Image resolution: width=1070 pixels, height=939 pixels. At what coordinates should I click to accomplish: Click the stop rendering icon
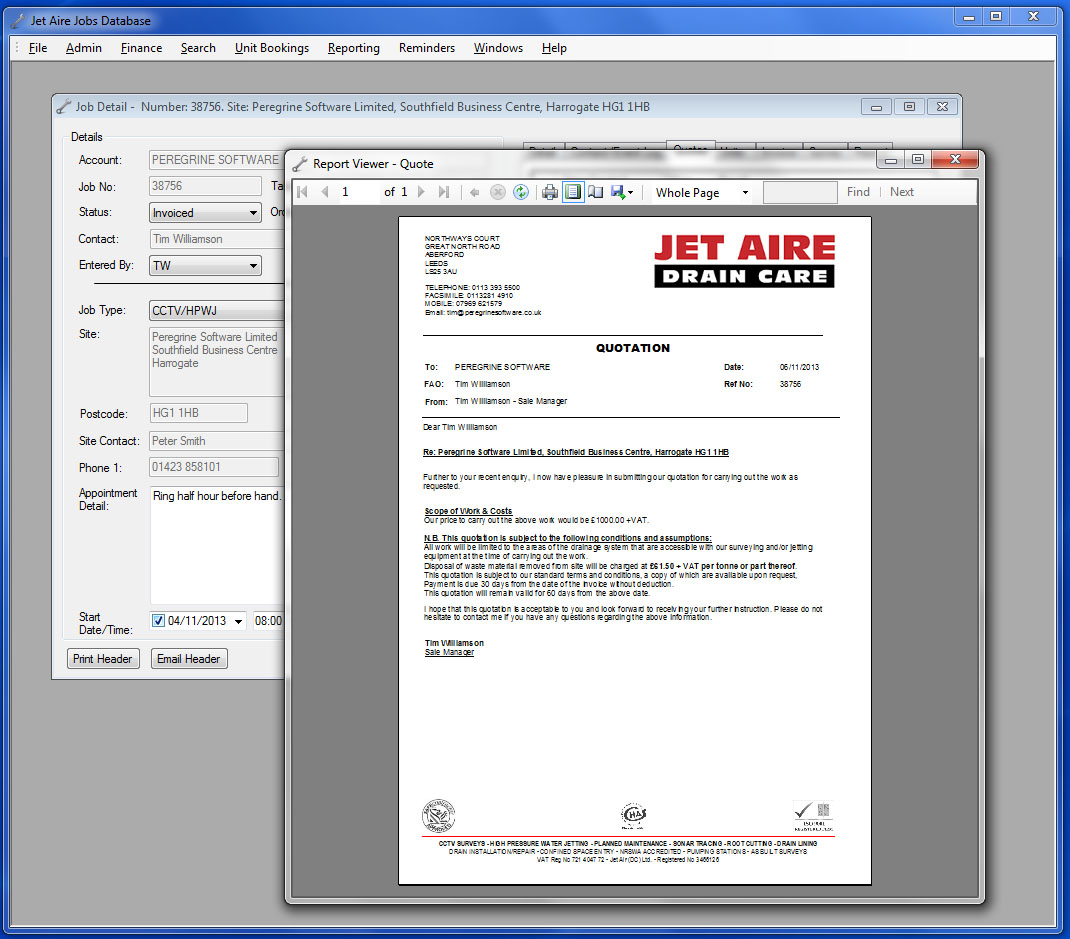point(498,192)
